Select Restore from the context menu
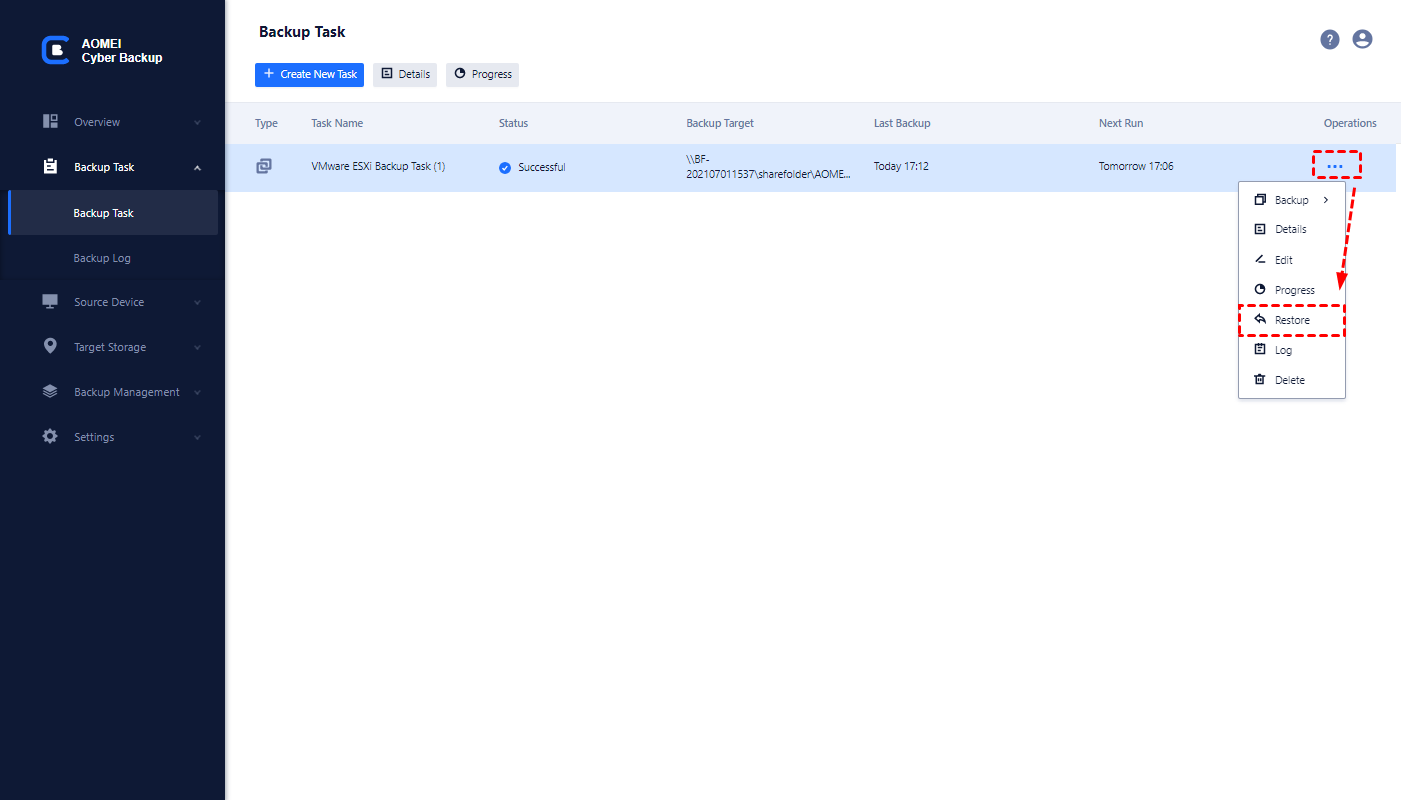This screenshot has height=800, width=1401. pyautogui.click(x=1291, y=320)
